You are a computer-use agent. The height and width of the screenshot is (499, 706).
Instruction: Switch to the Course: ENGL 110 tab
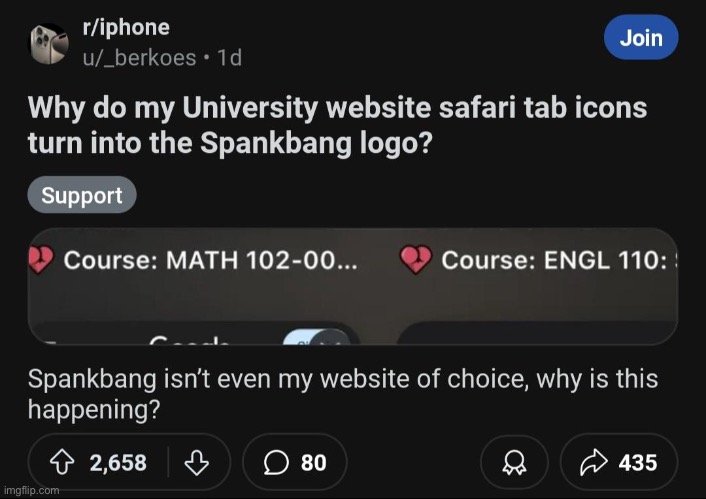[553, 260]
